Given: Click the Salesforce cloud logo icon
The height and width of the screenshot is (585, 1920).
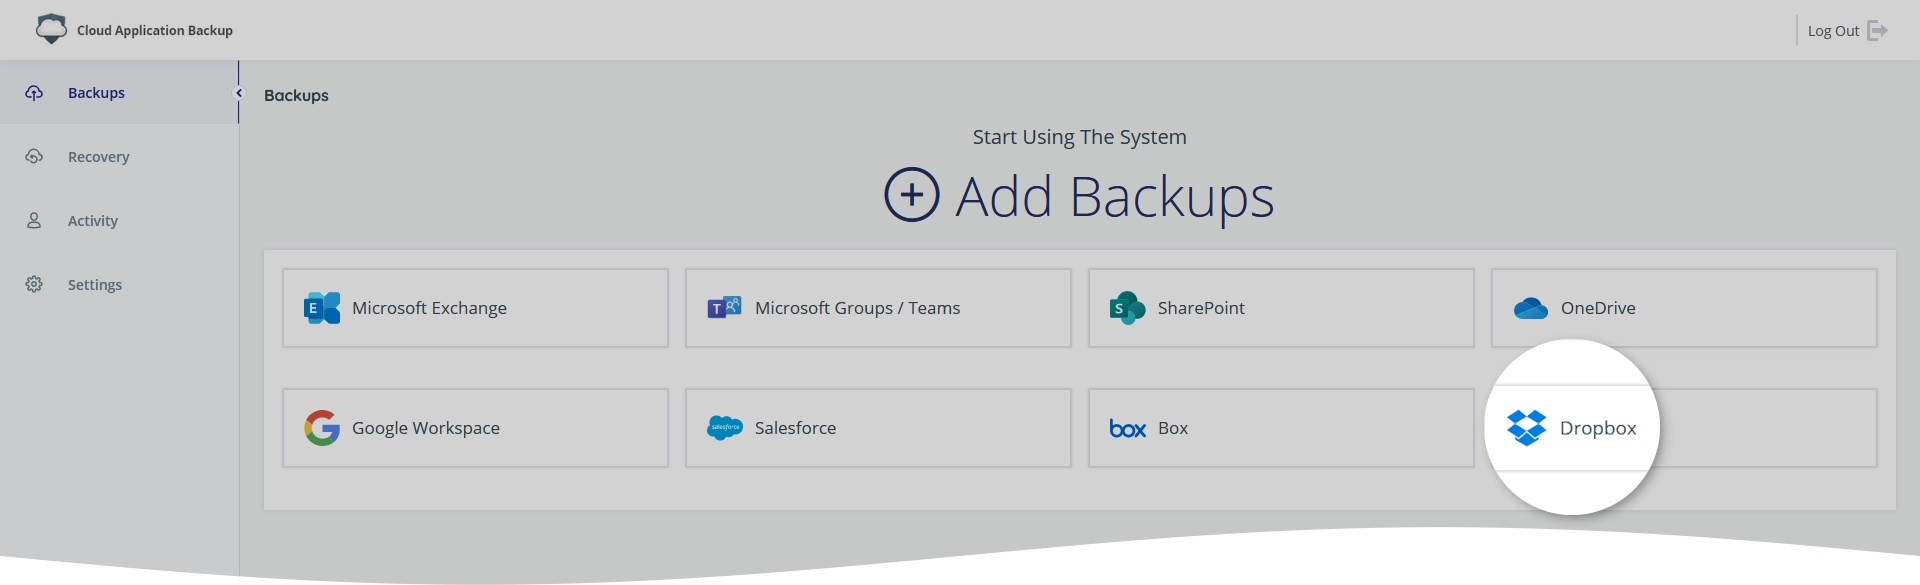Looking at the screenshot, I should (x=725, y=428).
